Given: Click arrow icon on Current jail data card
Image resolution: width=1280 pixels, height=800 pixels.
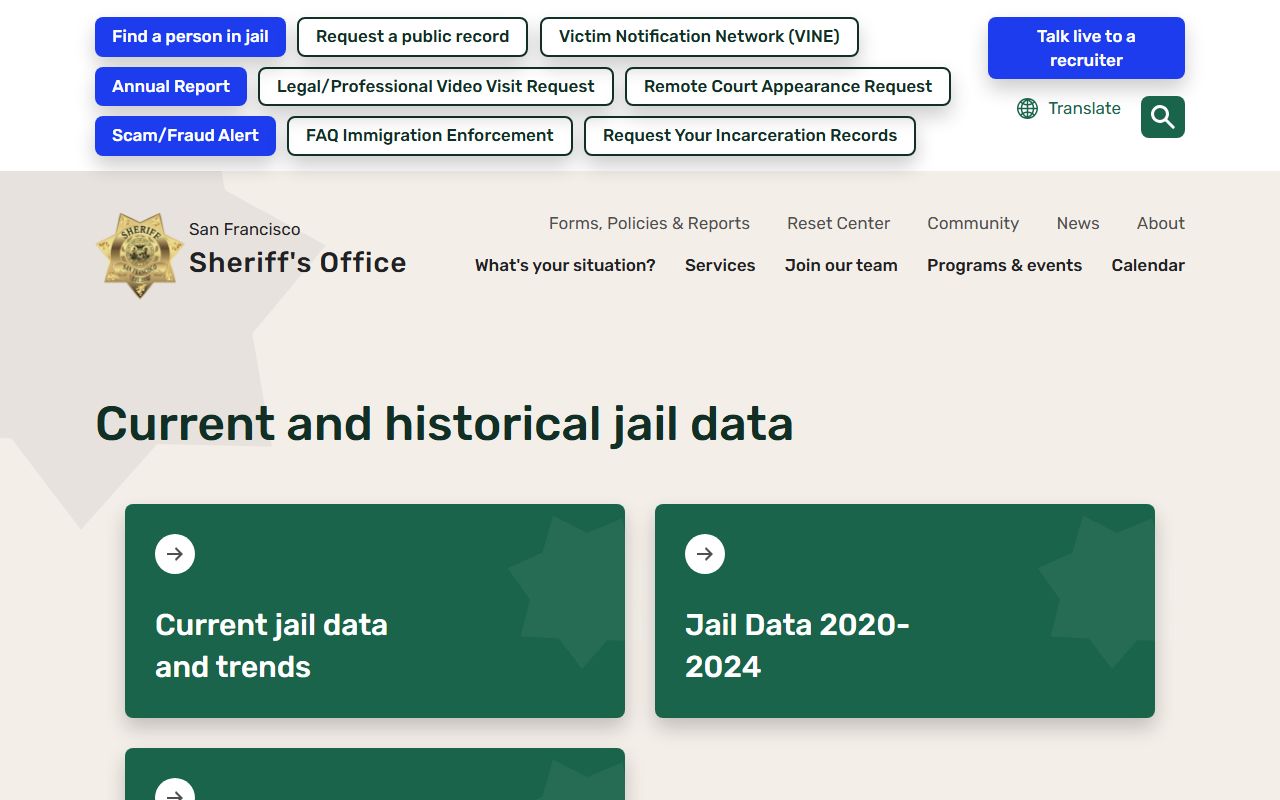Looking at the screenshot, I should [x=175, y=554].
